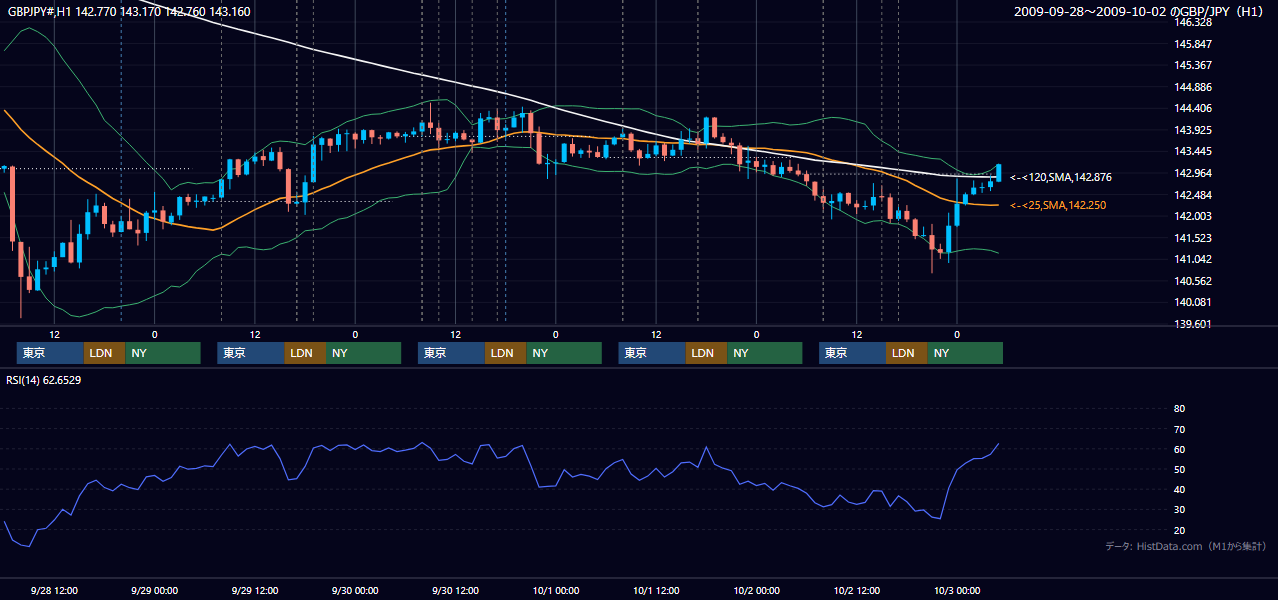Screen dimensions: 1278x600
Task: Select the 9/29 00:00 date label
Action: (x=154, y=590)
